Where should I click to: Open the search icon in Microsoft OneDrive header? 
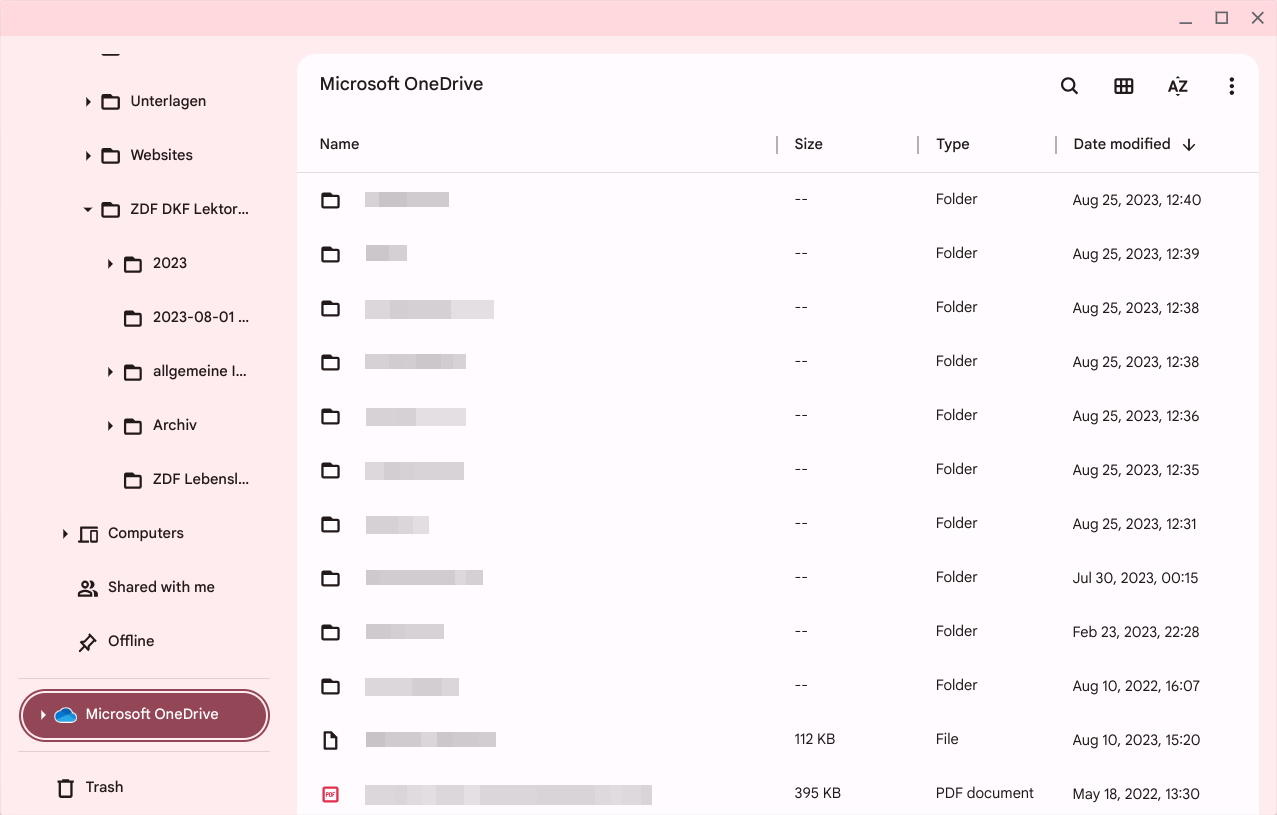(x=1068, y=86)
